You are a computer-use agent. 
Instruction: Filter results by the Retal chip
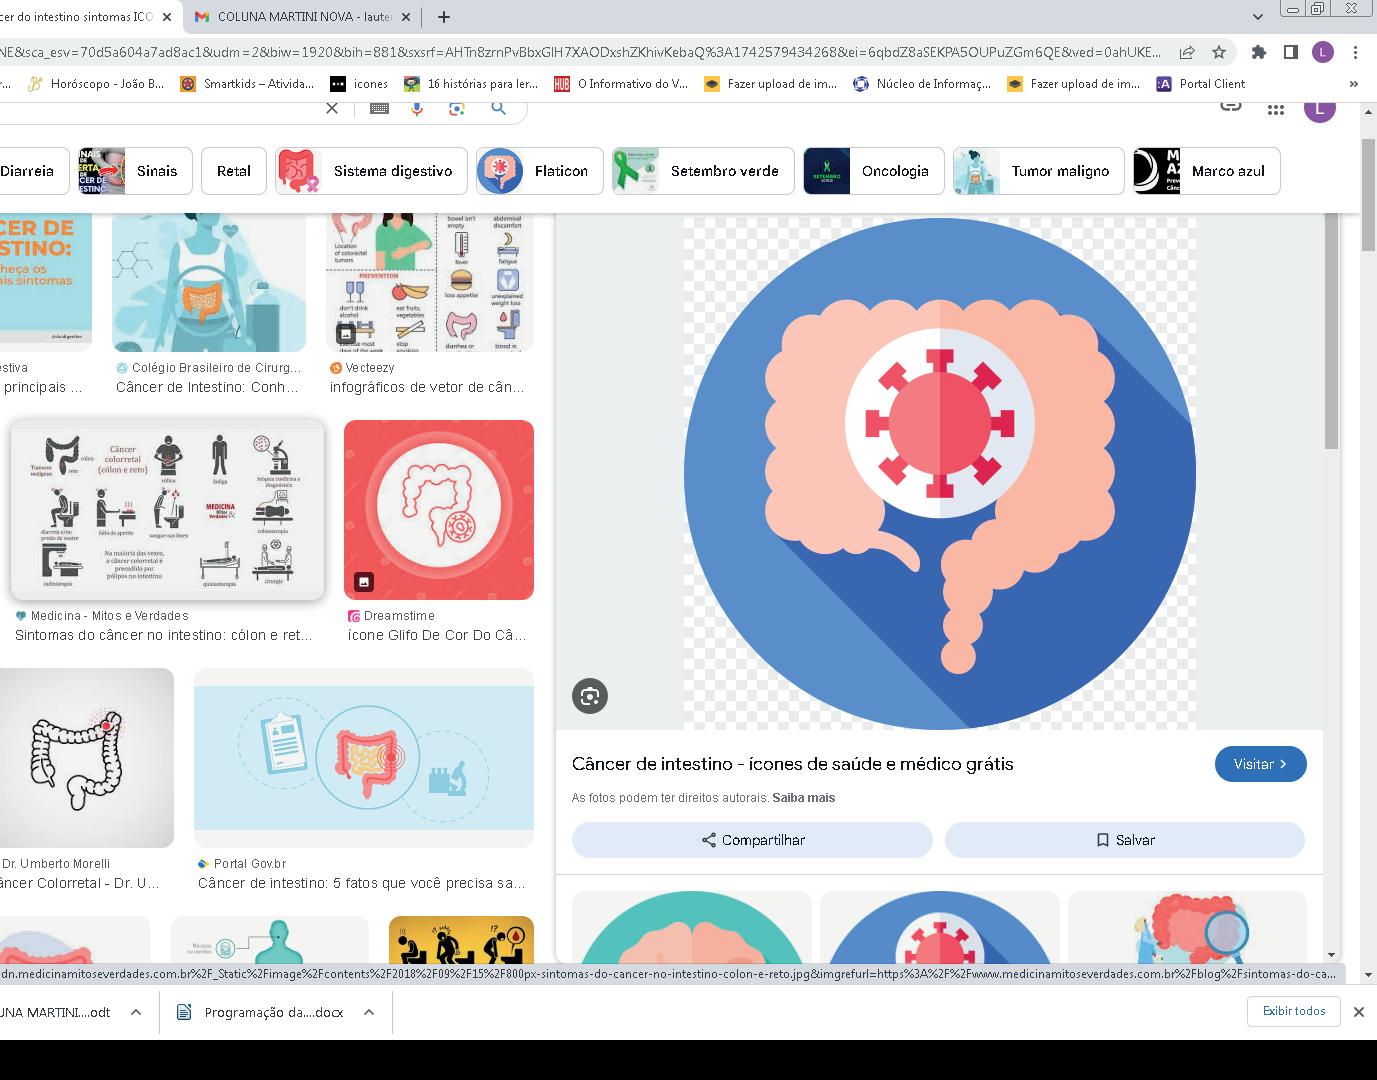(x=233, y=171)
